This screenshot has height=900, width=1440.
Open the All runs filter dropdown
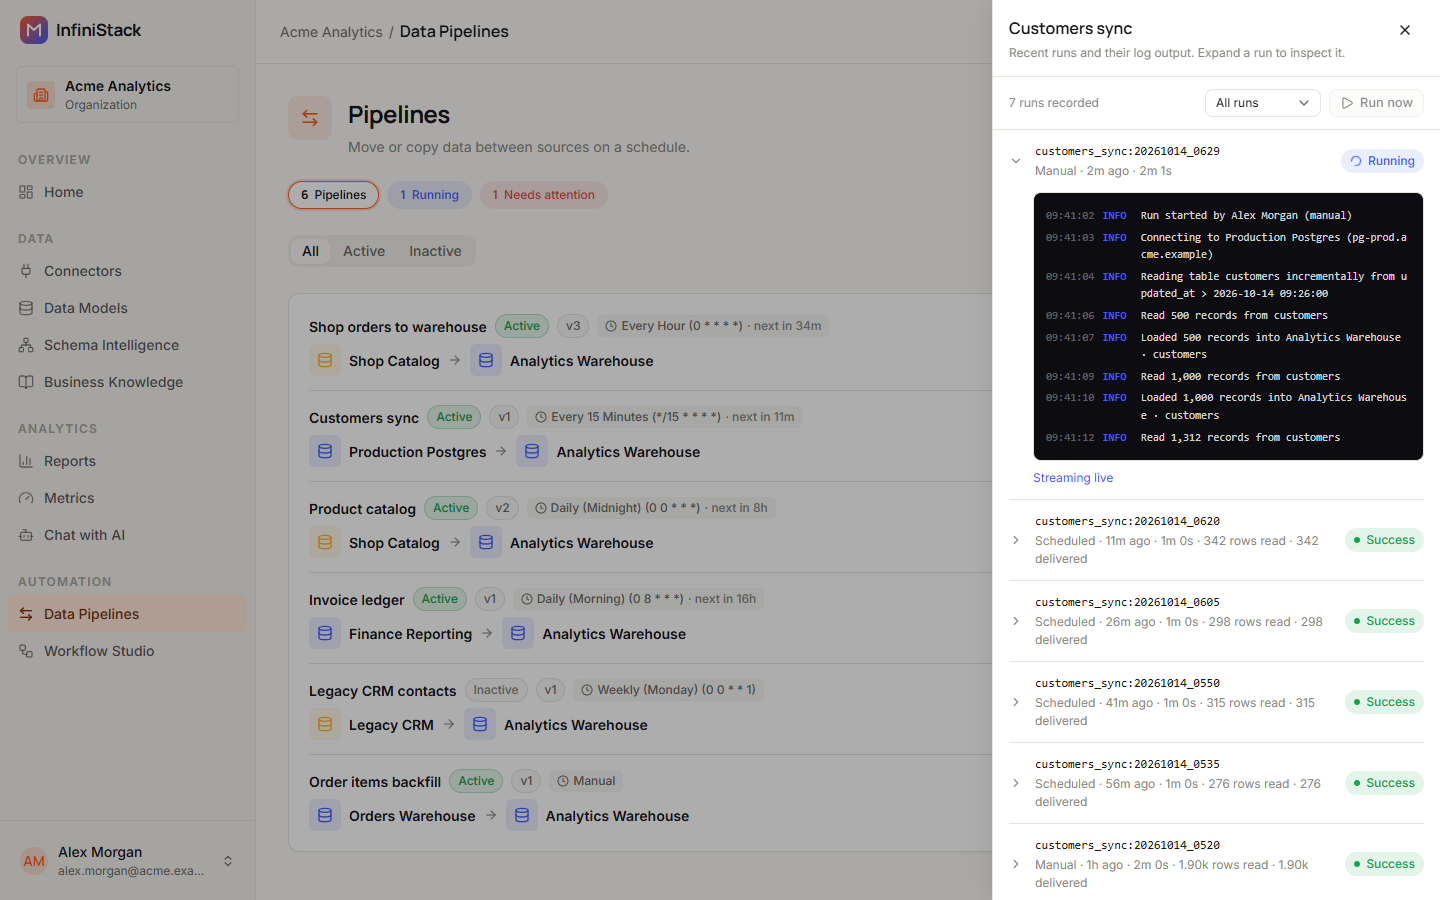(x=1262, y=103)
